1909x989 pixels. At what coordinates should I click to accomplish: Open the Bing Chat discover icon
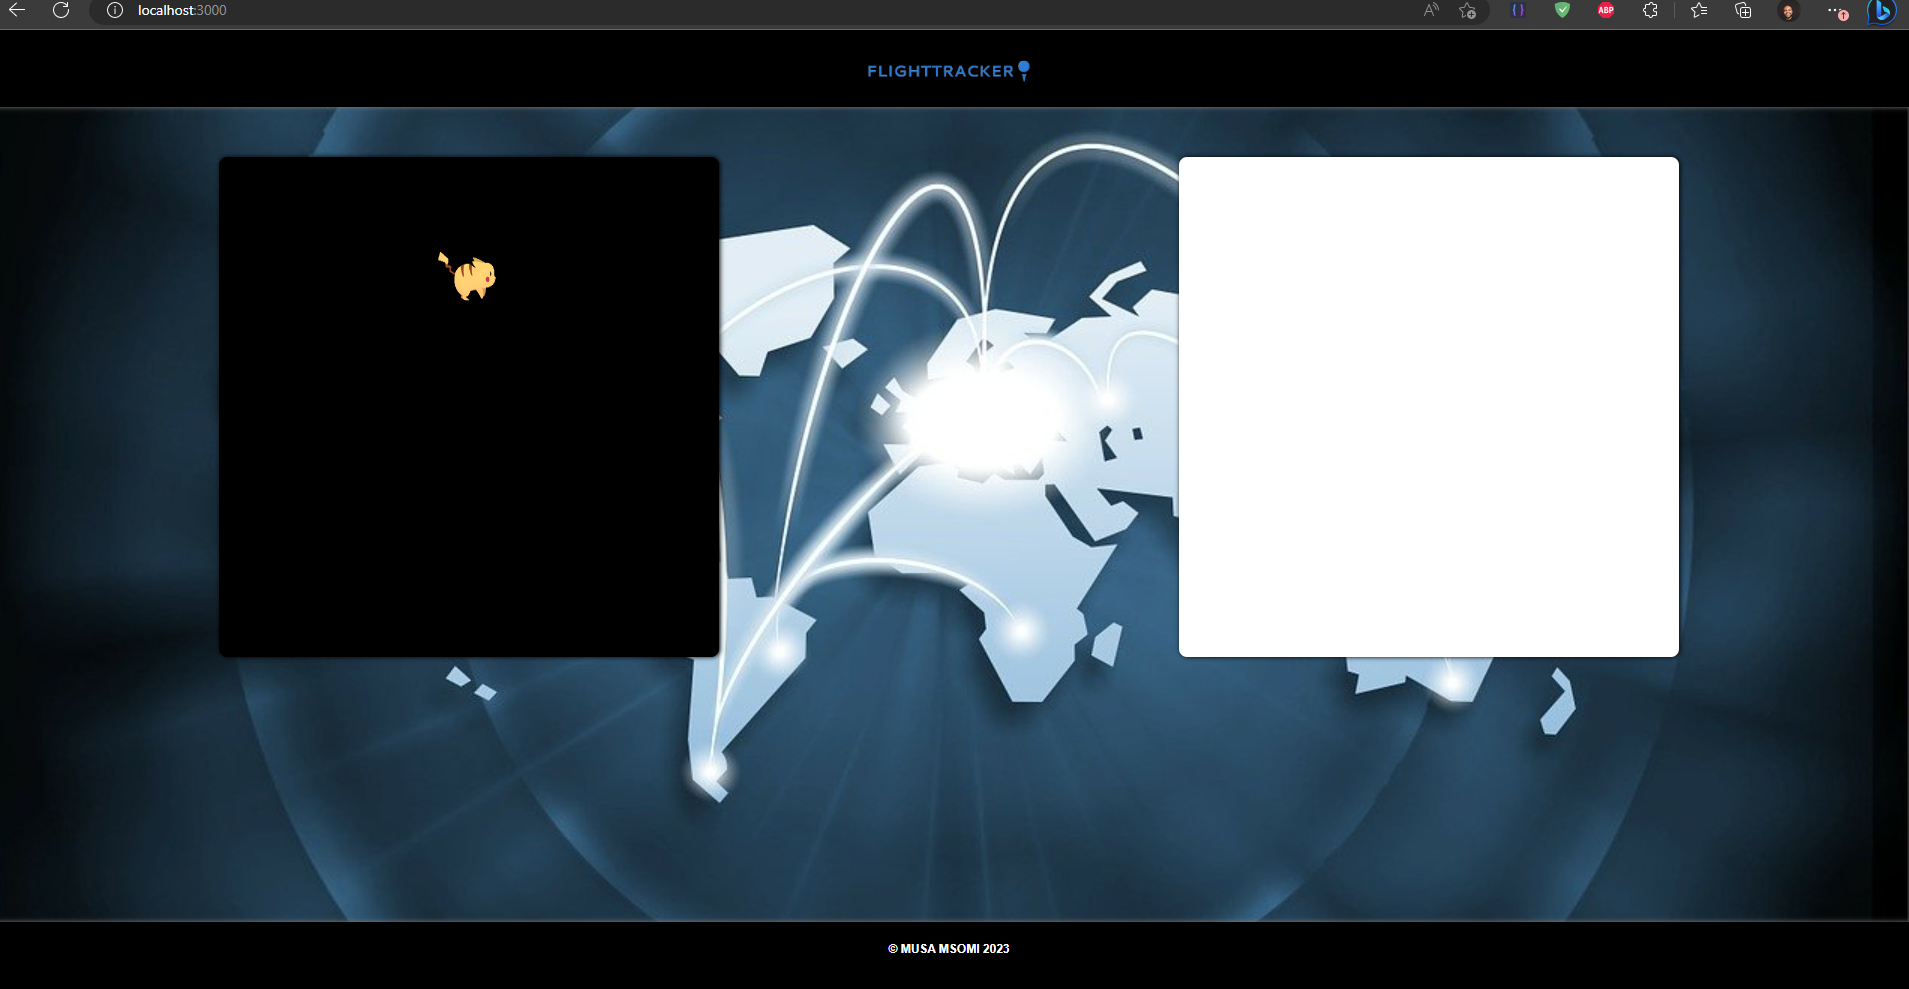(1883, 13)
